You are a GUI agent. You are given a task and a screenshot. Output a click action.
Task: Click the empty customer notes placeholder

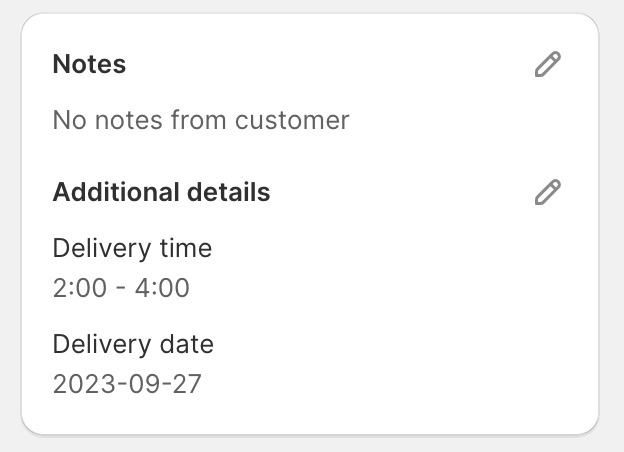tap(201, 120)
